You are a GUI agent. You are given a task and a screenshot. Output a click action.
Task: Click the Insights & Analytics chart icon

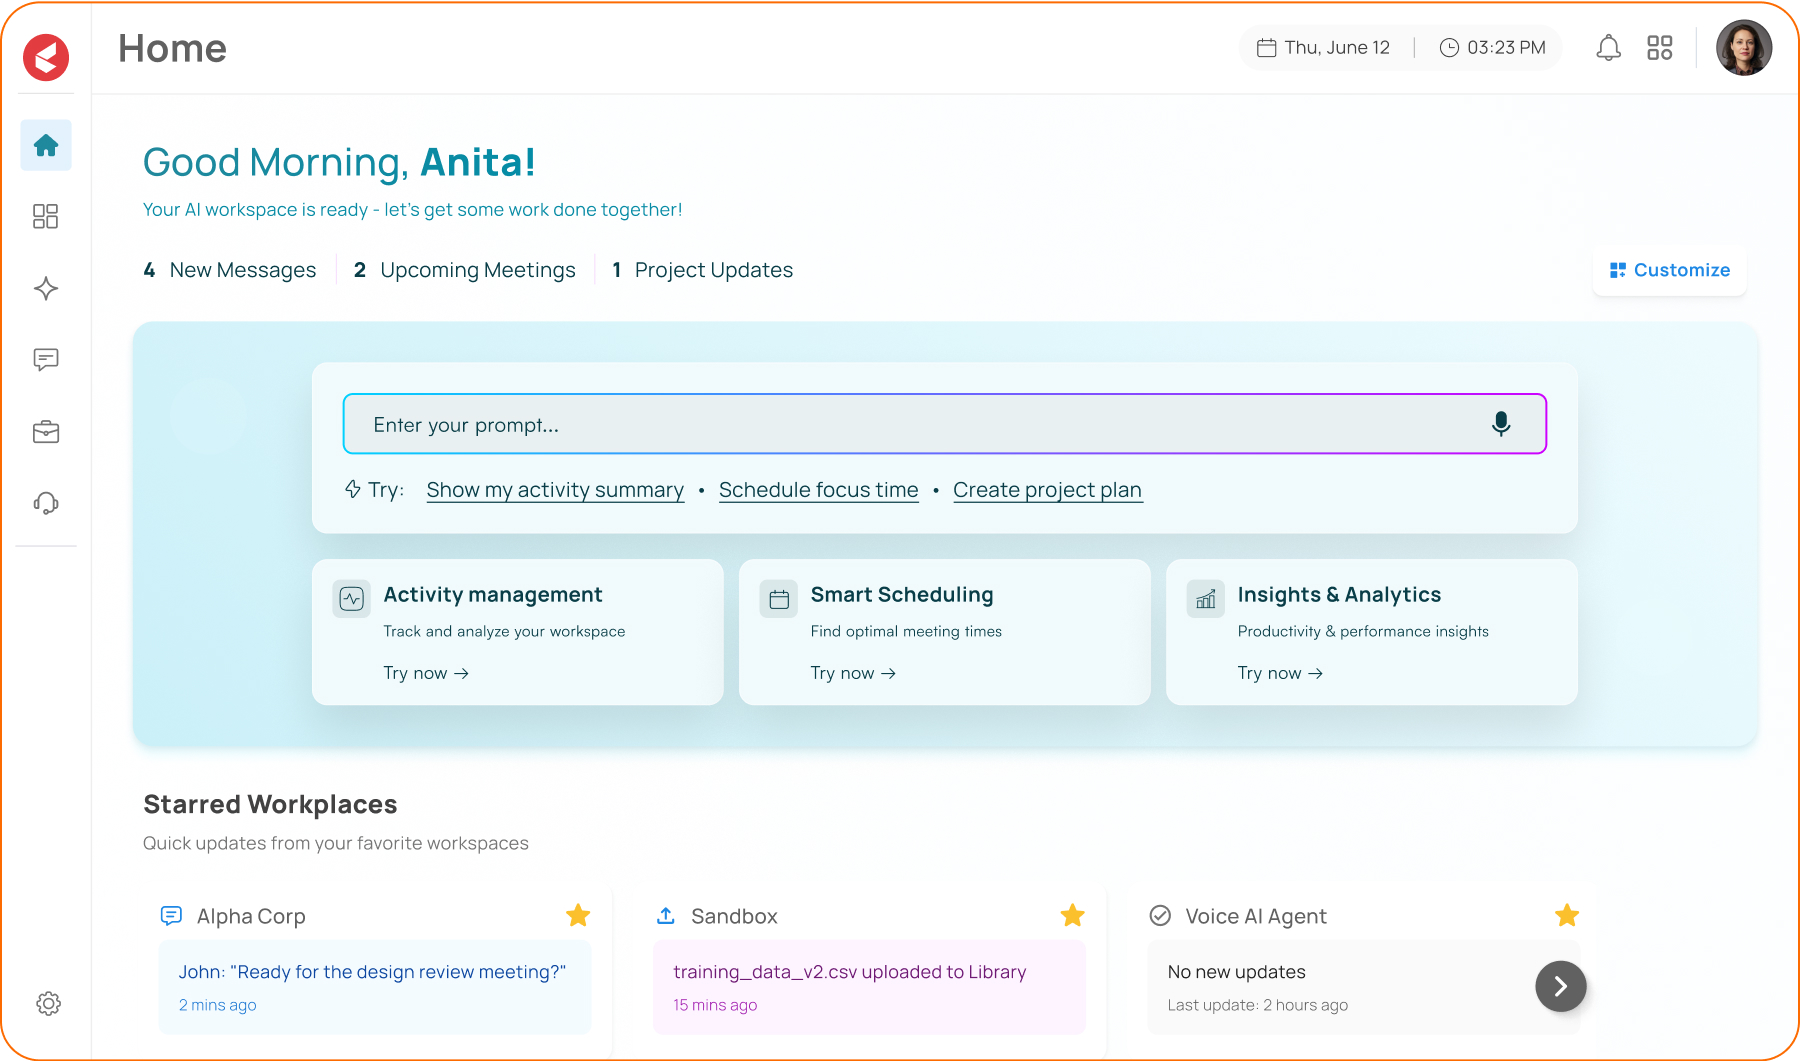1206,599
